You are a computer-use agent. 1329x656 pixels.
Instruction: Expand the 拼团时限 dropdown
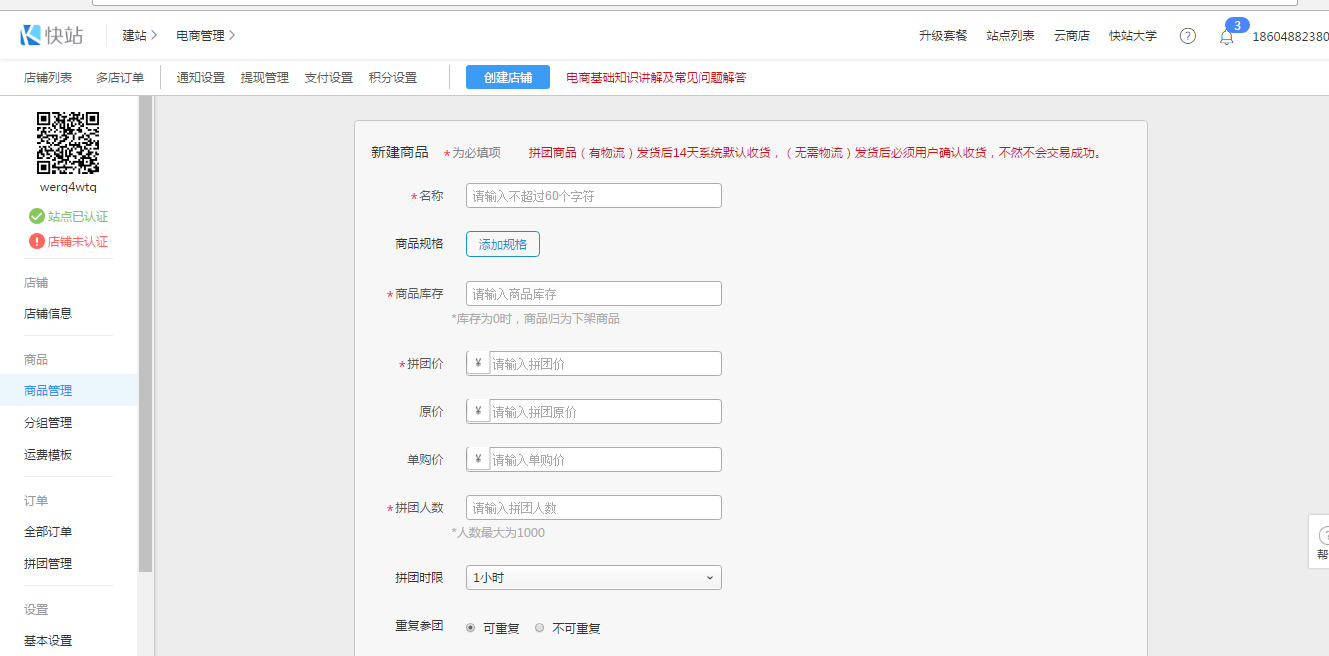593,578
